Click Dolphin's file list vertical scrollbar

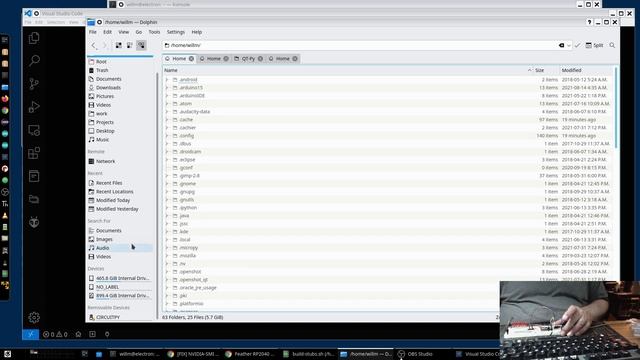click(616, 108)
